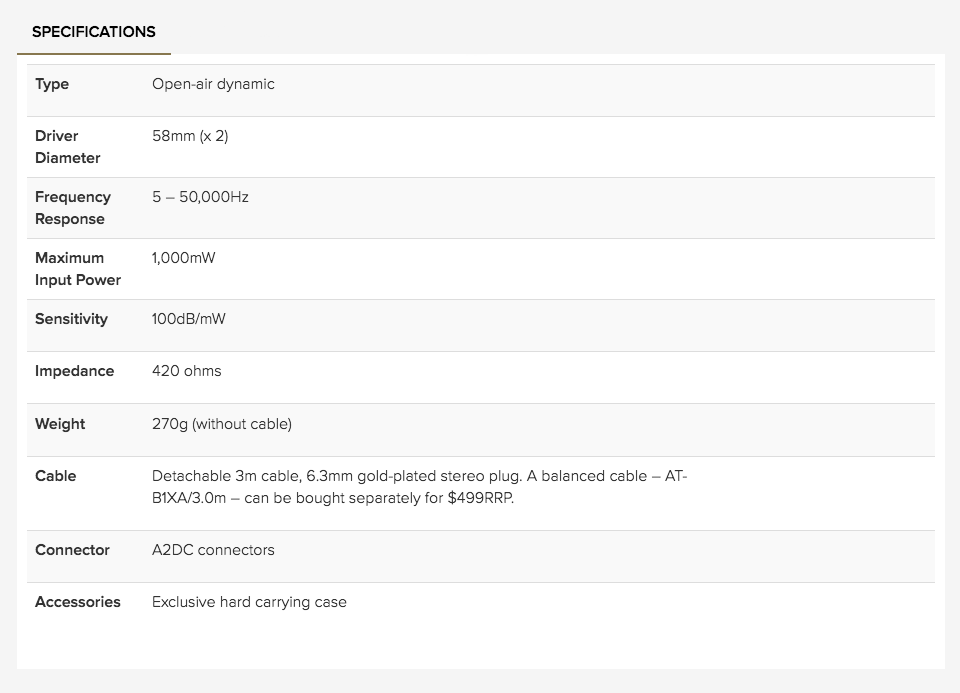Click the Frequency Response label
Image resolution: width=960 pixels, height=693 pixels.
tap(72, 208)
